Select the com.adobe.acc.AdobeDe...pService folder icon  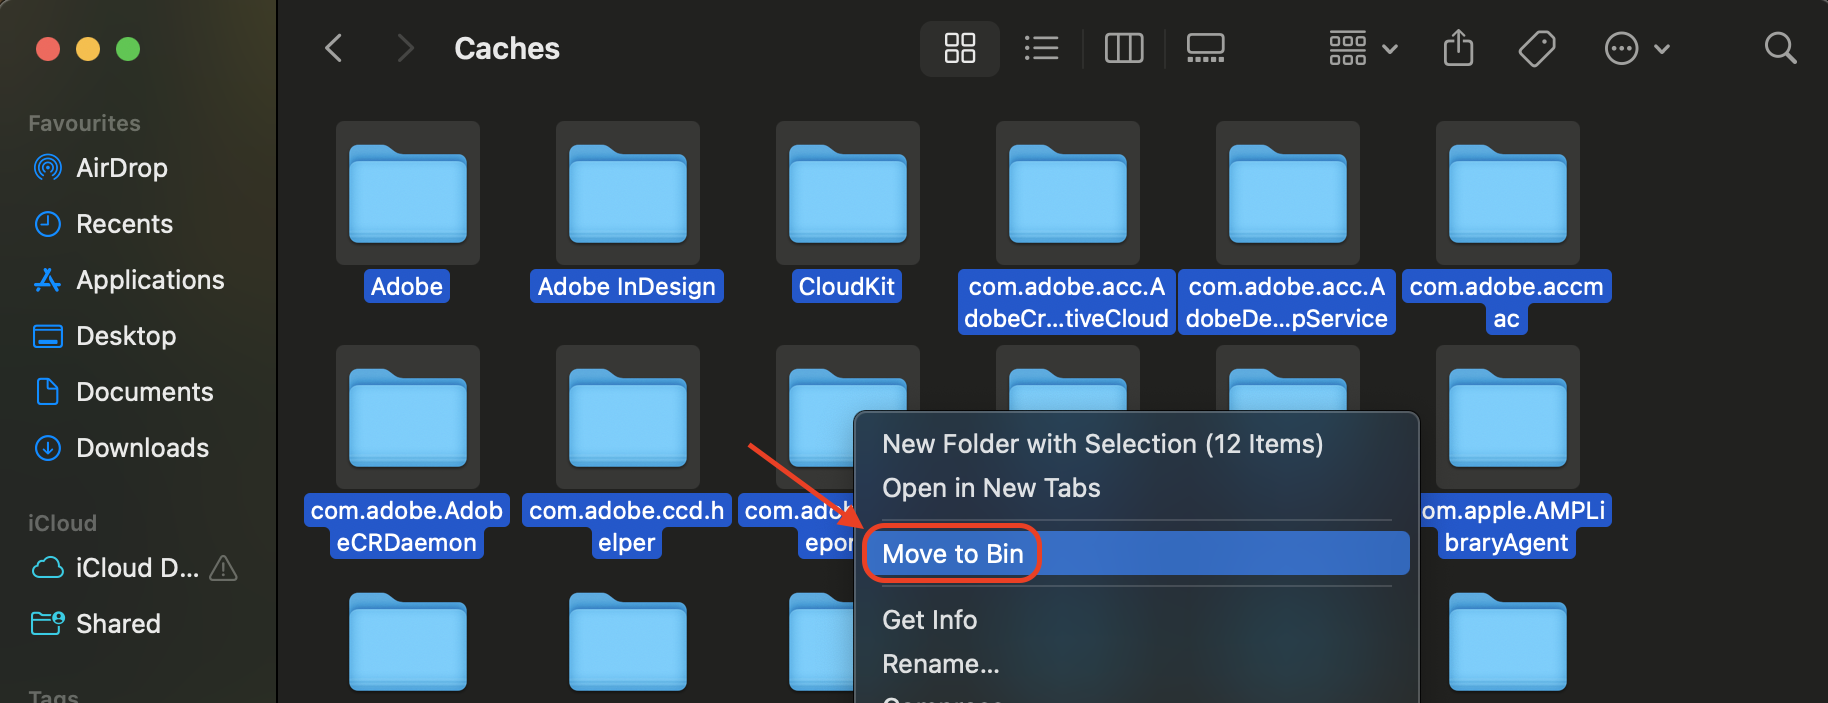(x=1288, y=194)
